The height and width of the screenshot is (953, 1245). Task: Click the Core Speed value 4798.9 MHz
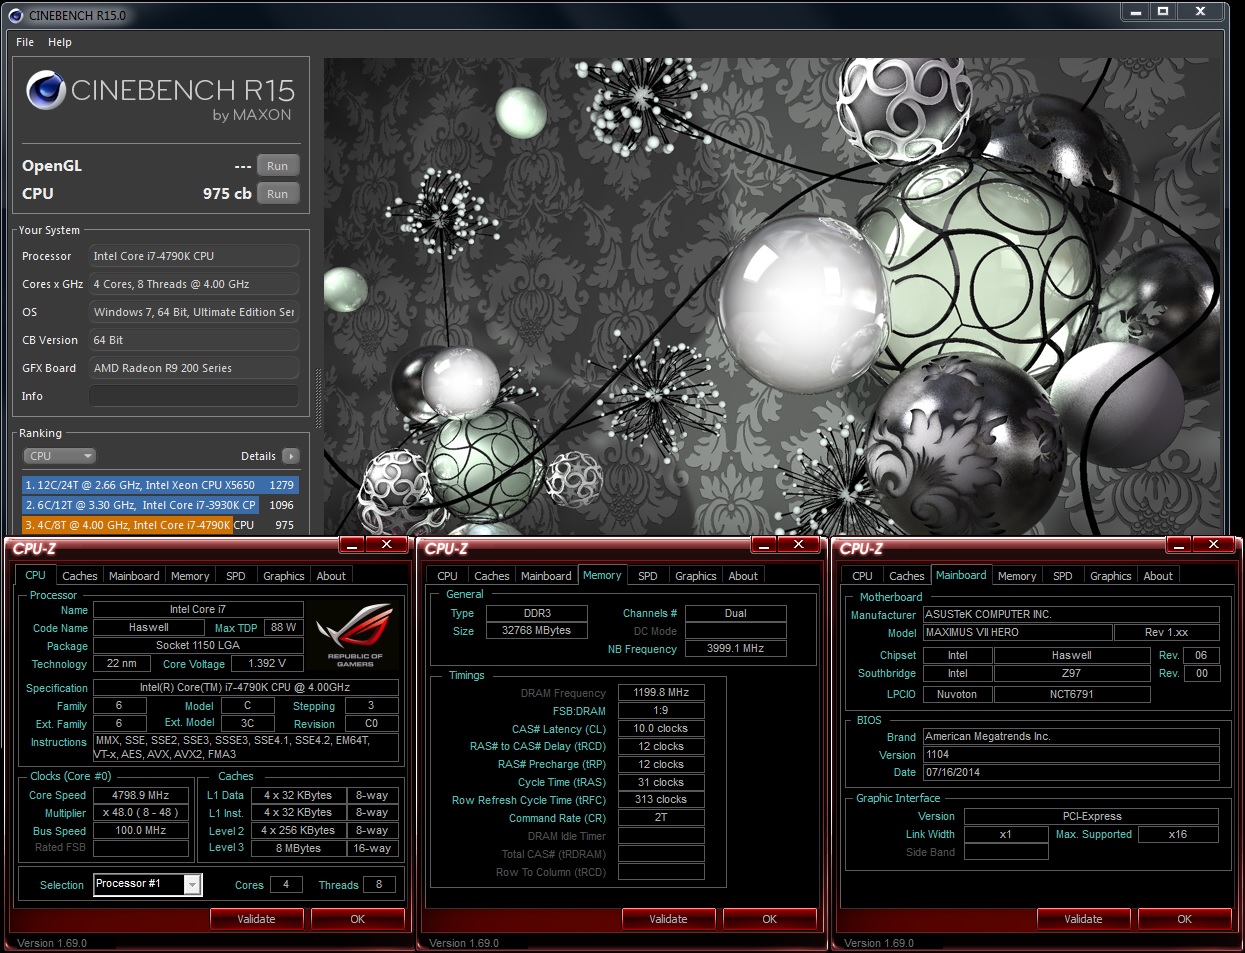click(x=141, y=796)
